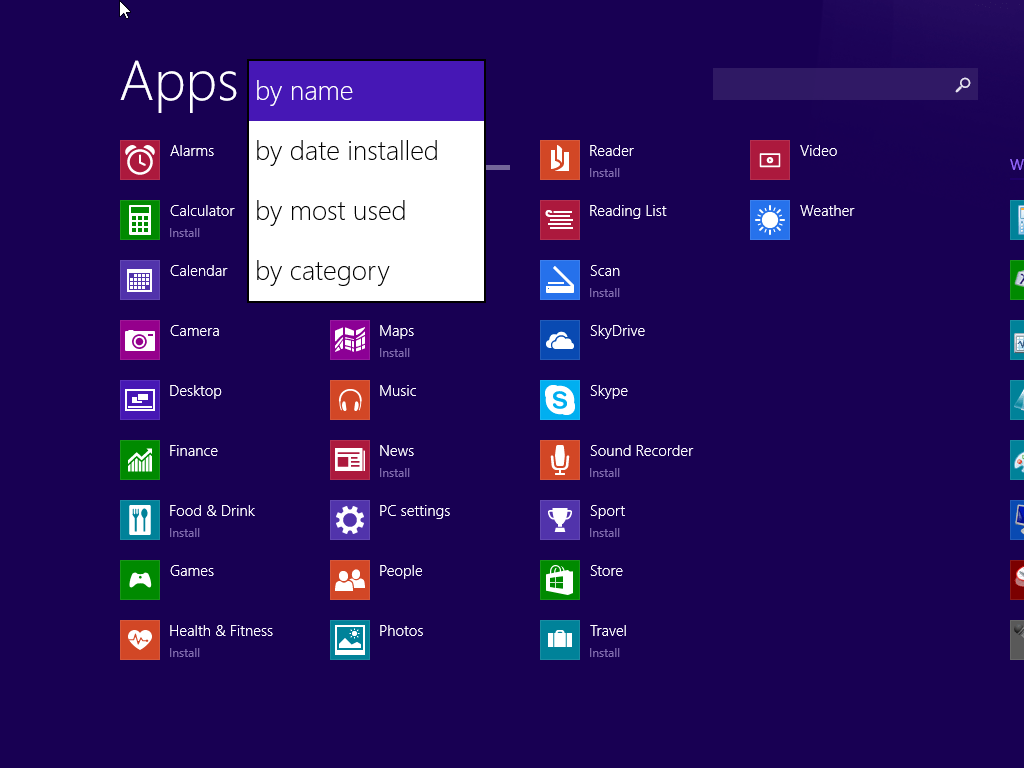Open the Maps app icon
Image resolution: width=1024 pixels, height=768 pixels.
point(350,340)
